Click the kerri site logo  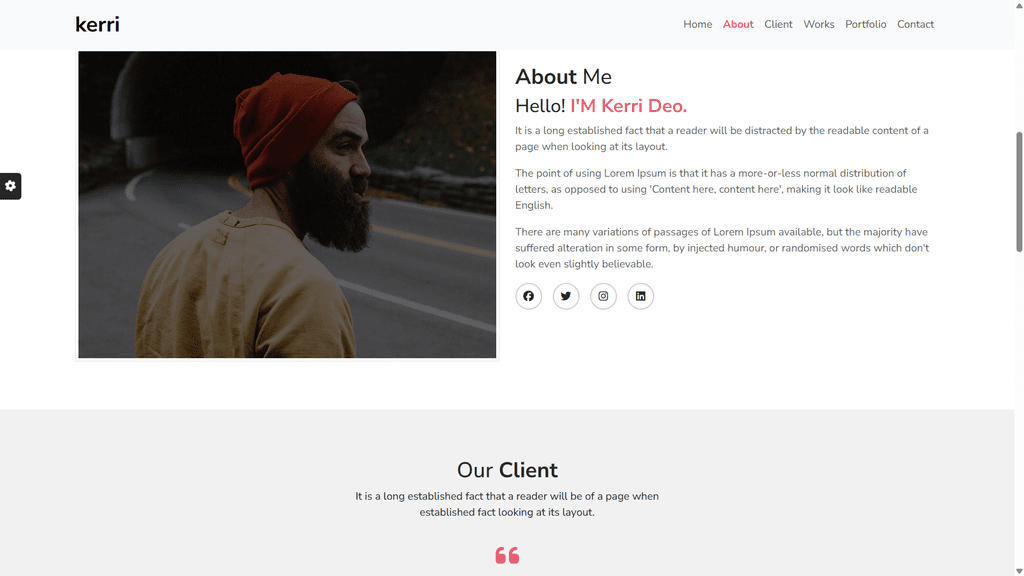click(97, 25)
